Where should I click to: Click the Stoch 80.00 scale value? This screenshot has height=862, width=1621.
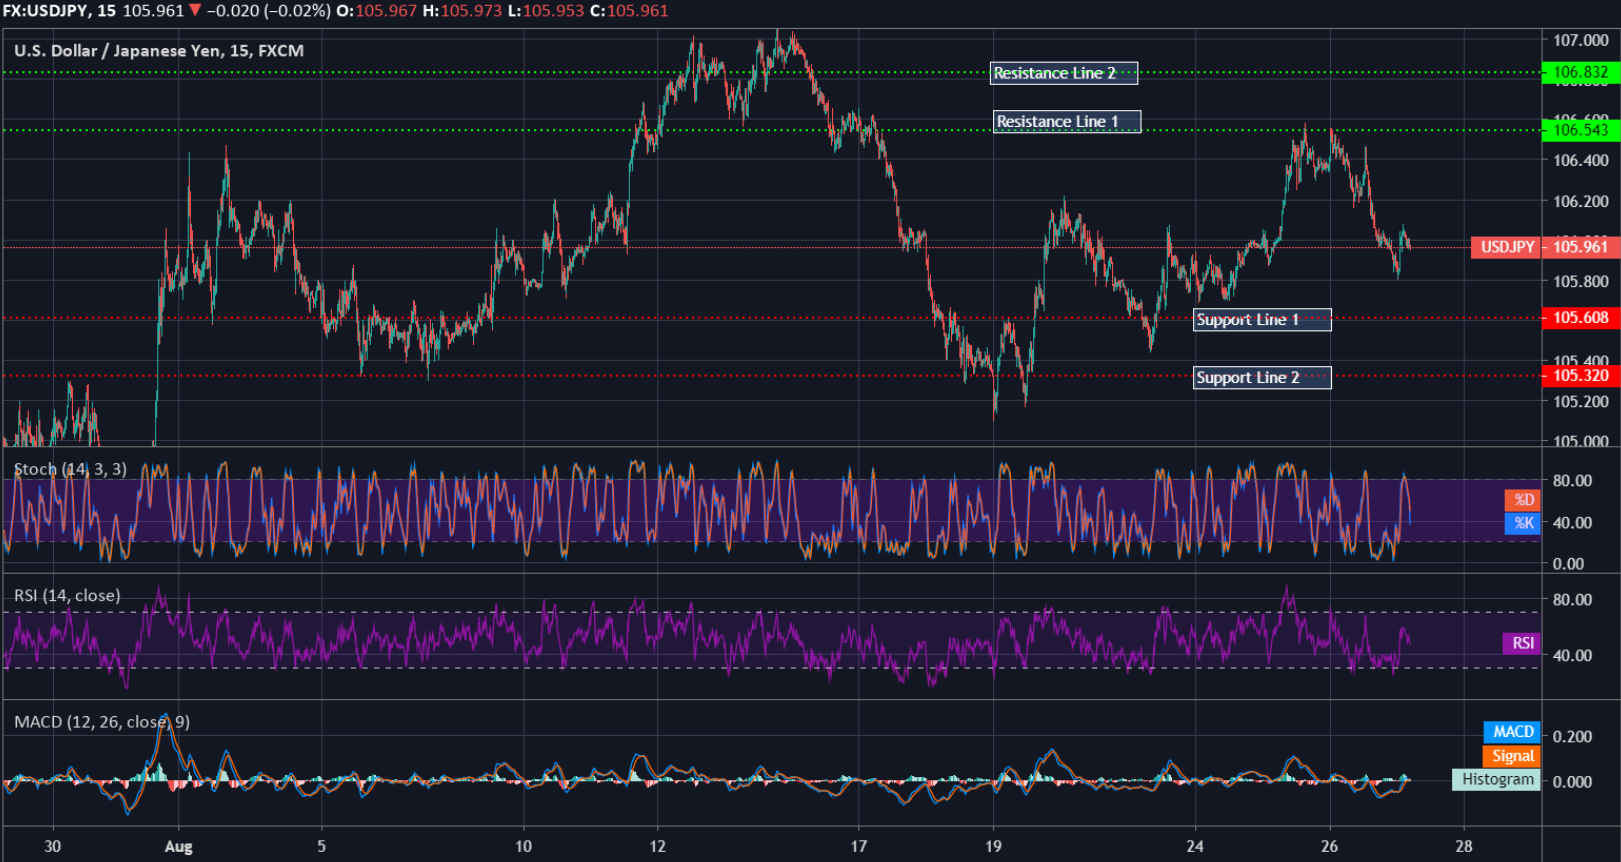[x=1572, y=481]
